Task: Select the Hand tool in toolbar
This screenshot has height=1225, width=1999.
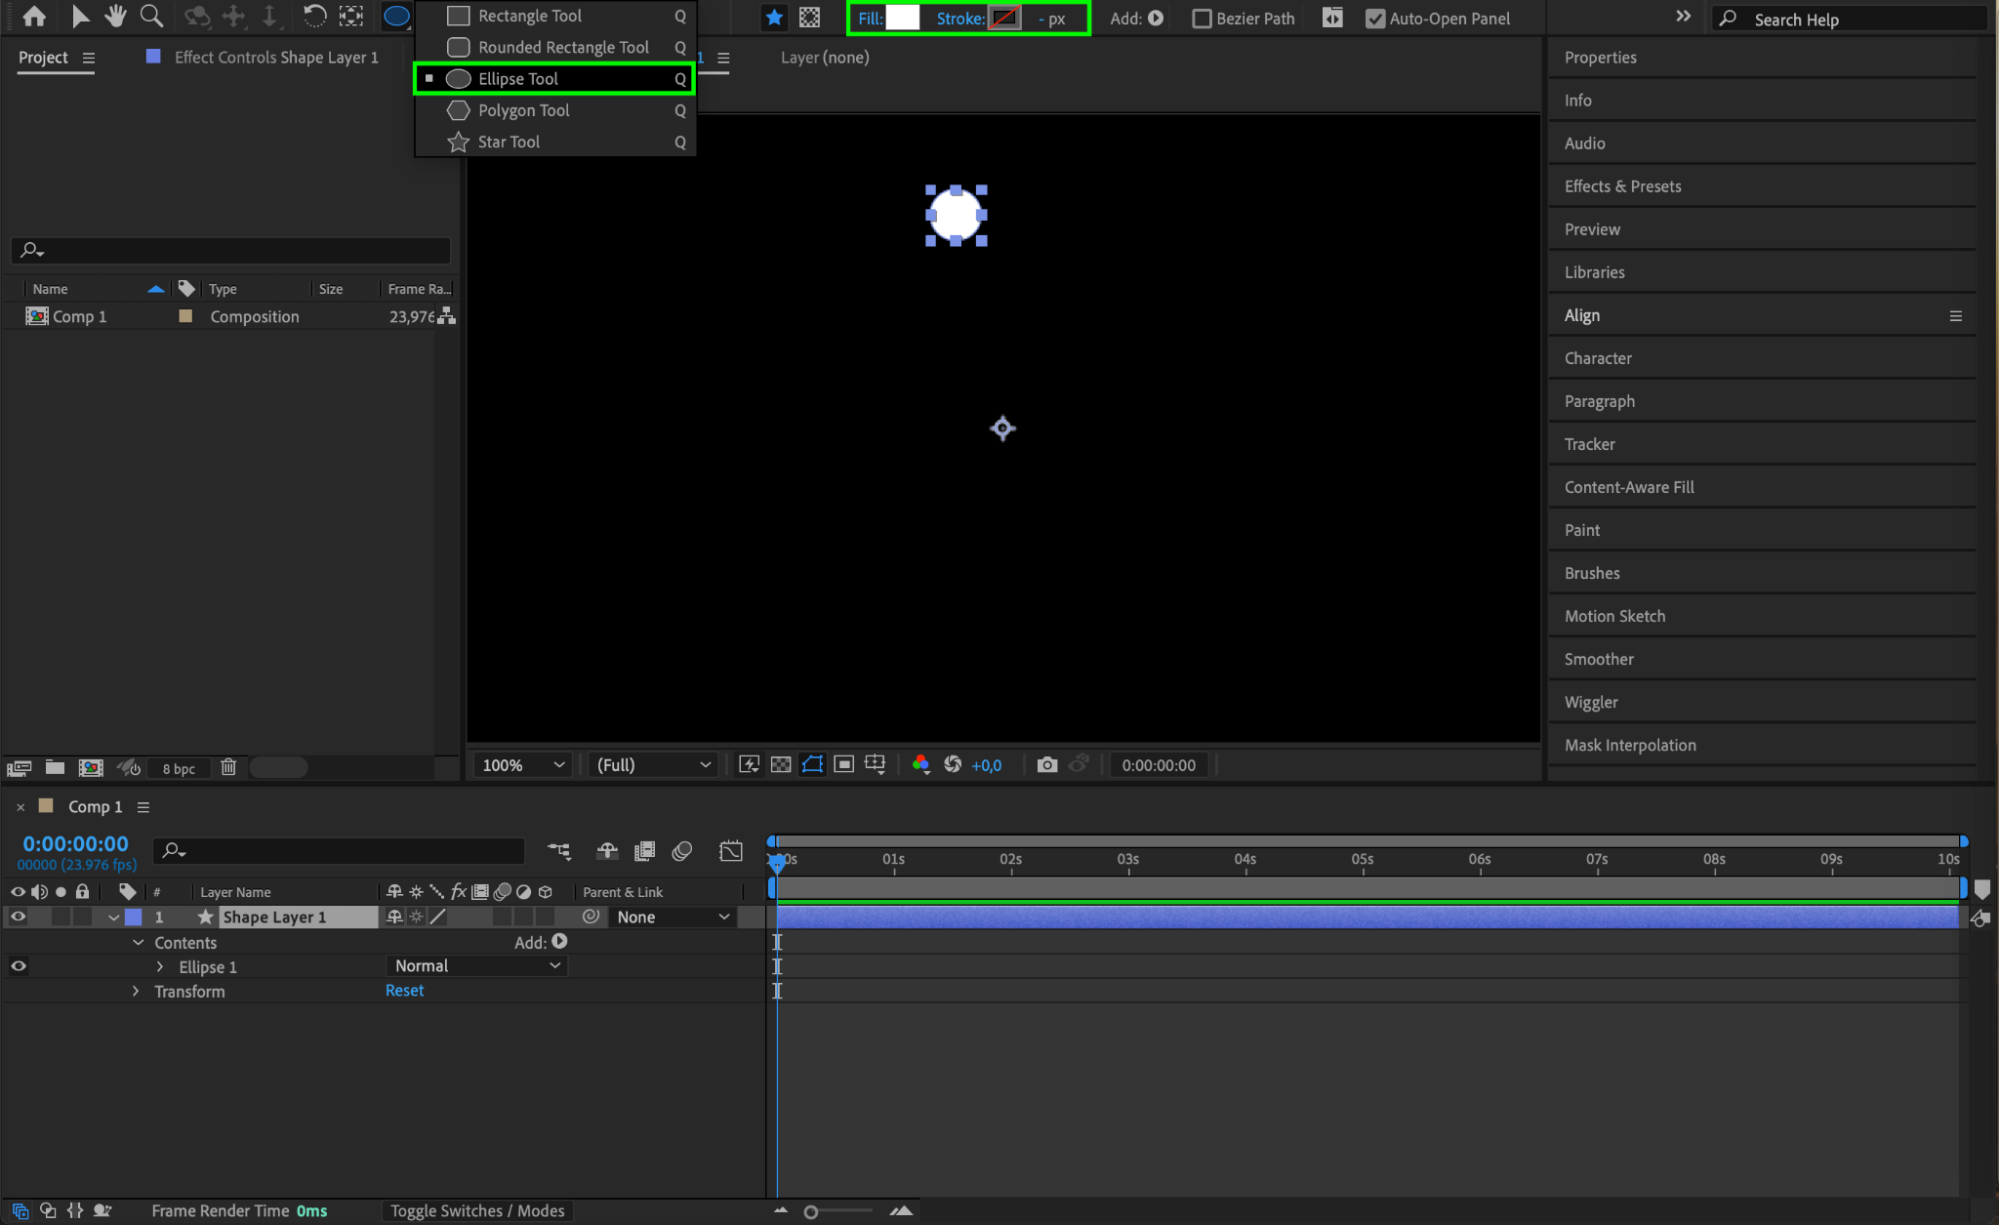Action: coord(115,16)
